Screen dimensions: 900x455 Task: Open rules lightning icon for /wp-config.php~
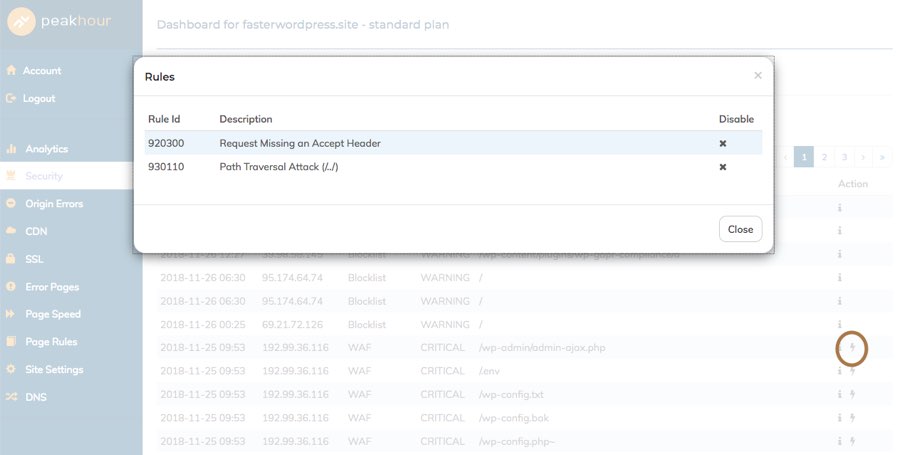tap(852, 441)
